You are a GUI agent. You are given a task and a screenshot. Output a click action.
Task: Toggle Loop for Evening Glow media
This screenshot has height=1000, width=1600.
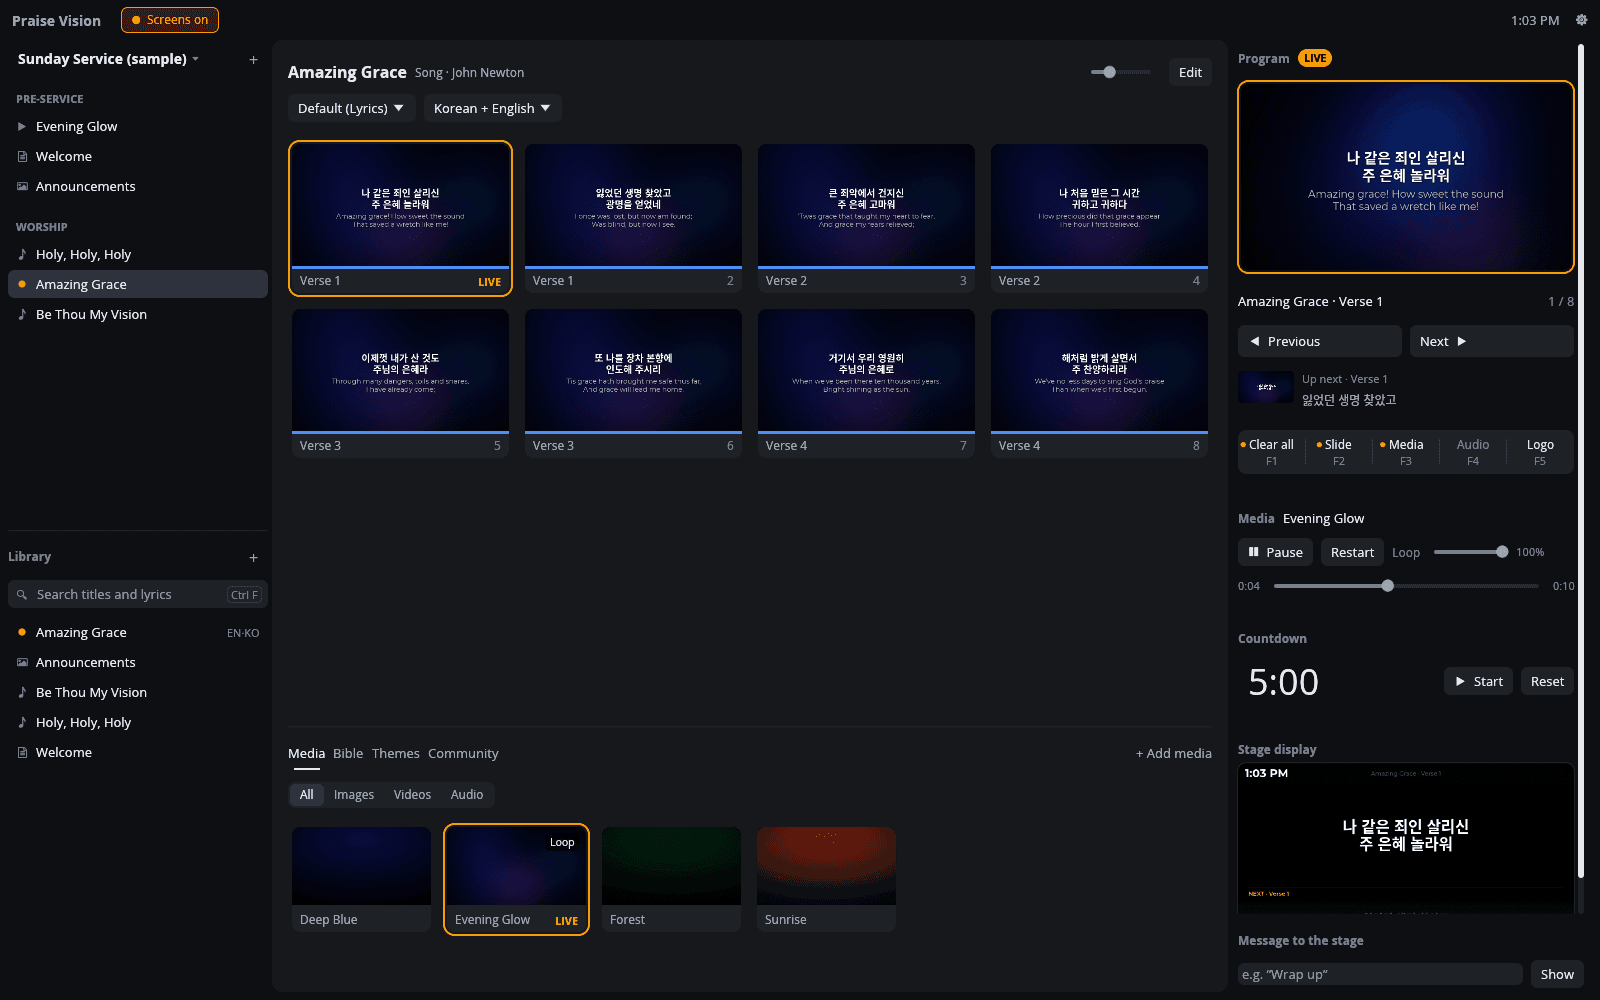click(1406, 553)
